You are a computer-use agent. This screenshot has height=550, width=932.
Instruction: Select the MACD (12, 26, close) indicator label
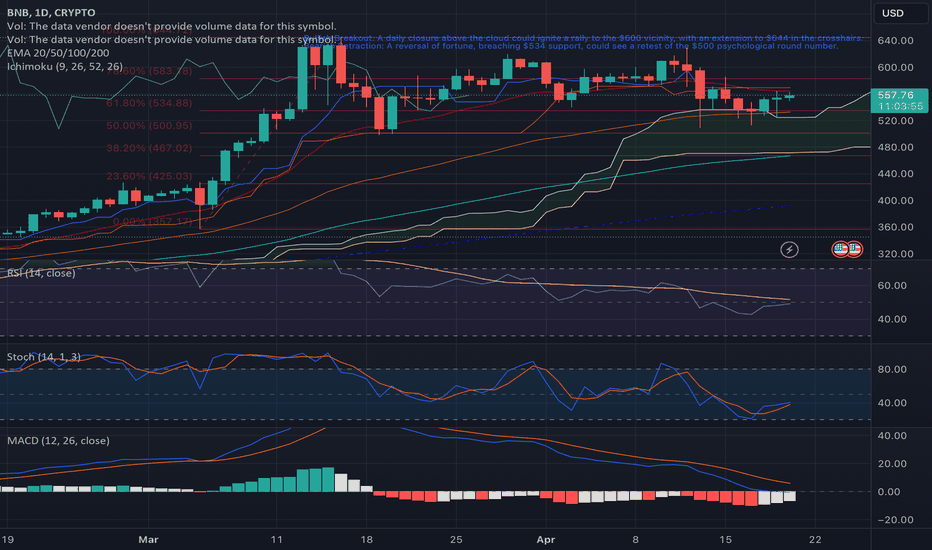[x=58, y=441]
